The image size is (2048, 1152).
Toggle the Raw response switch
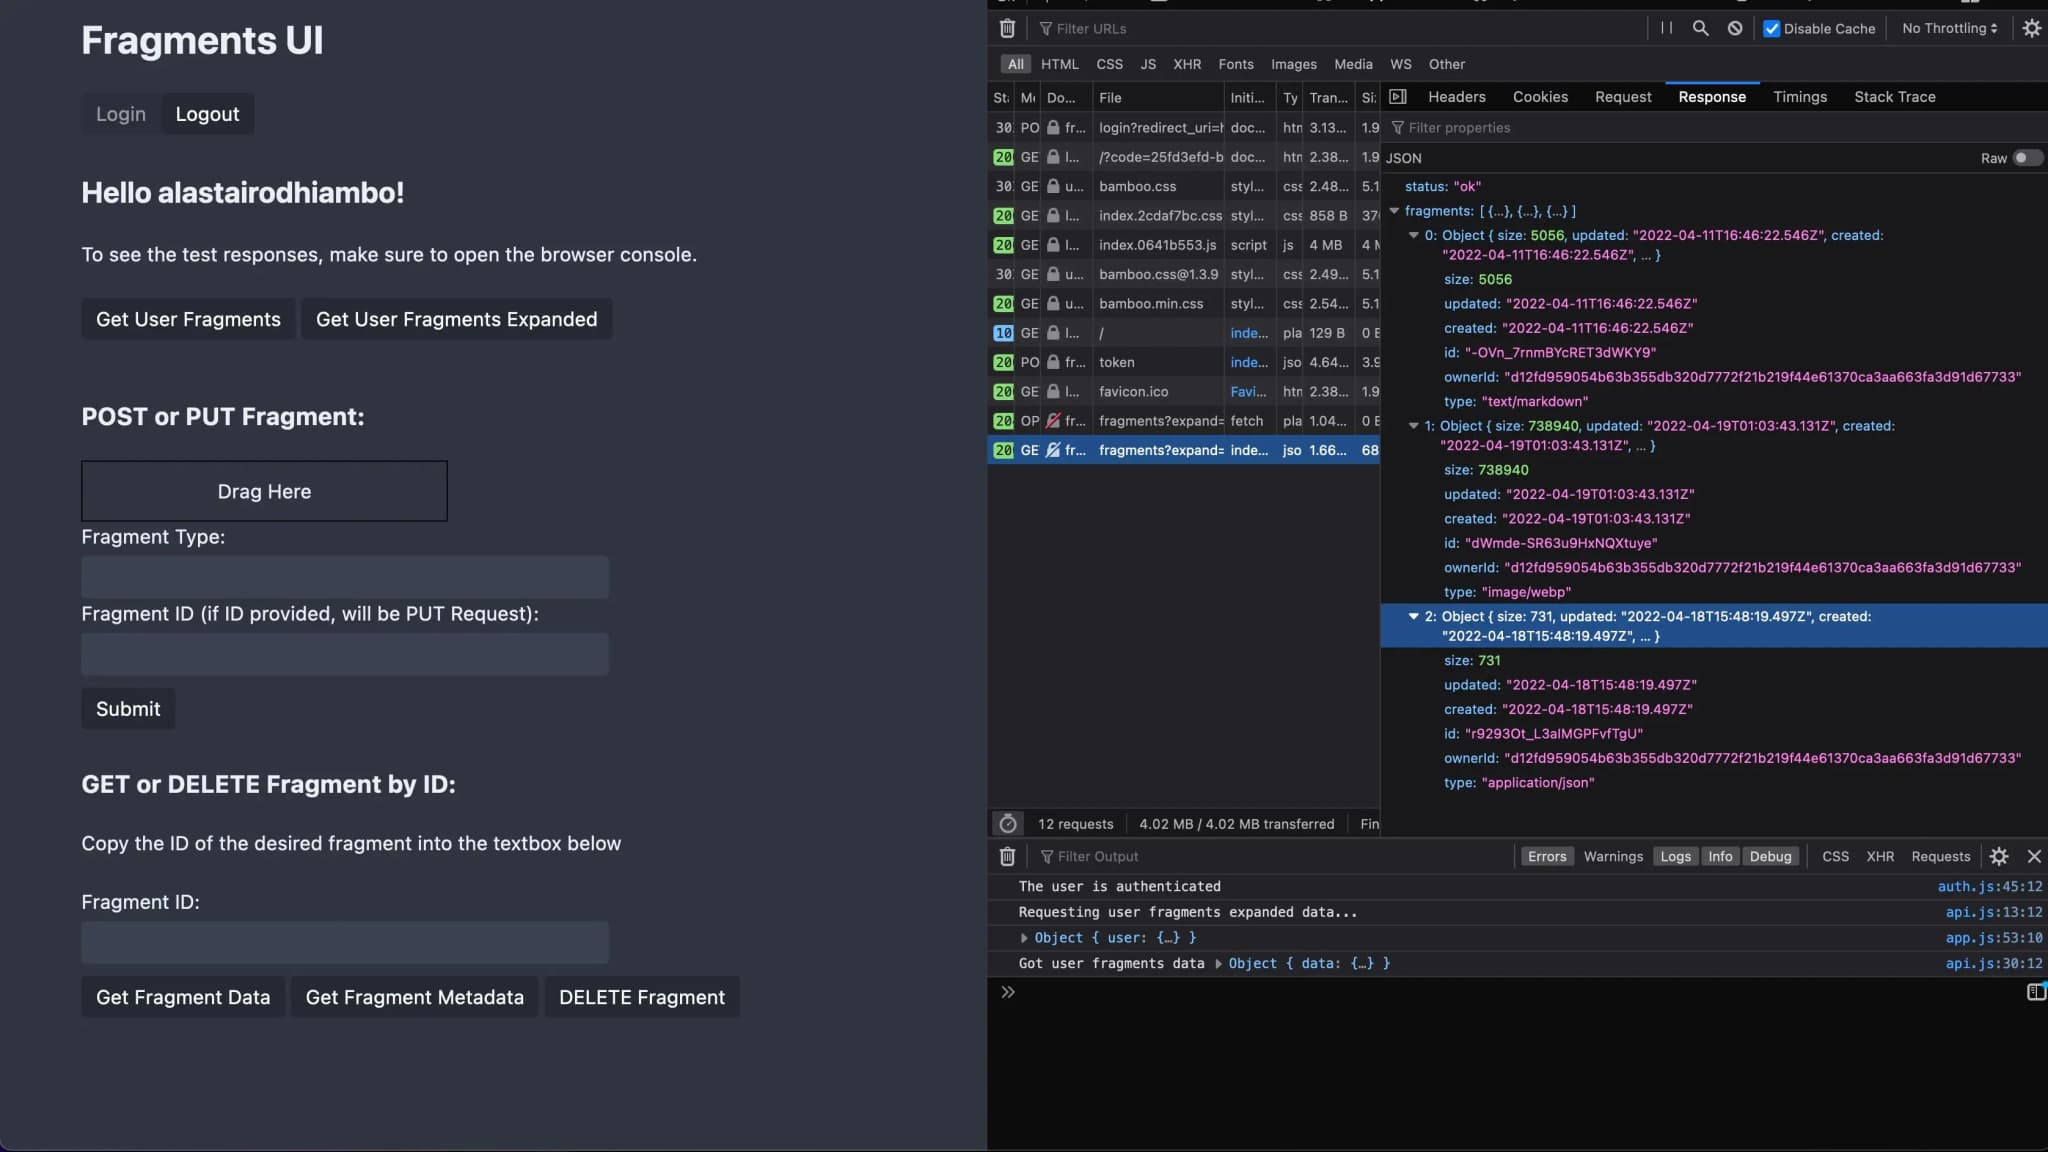pyautogui.click(x=2028, y=158)
